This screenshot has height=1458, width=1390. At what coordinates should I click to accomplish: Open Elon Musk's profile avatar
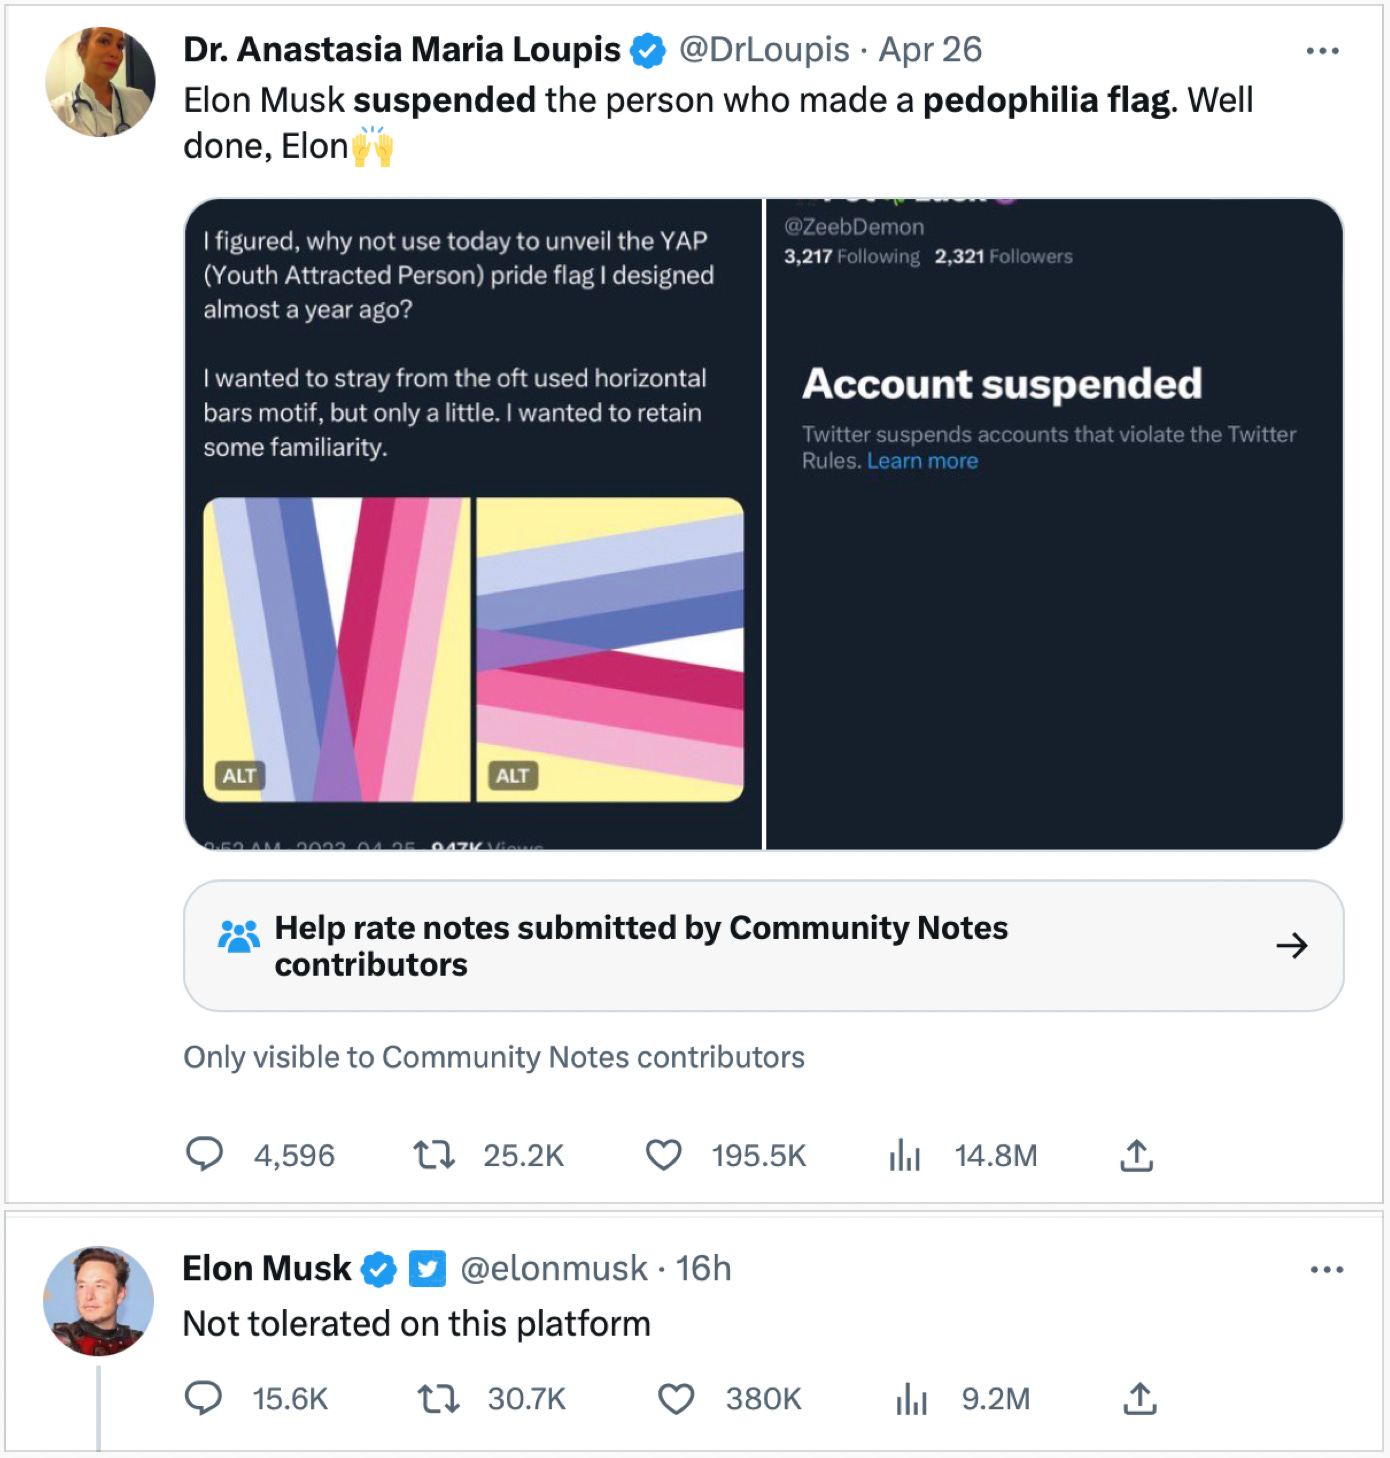click(99, 1300)
